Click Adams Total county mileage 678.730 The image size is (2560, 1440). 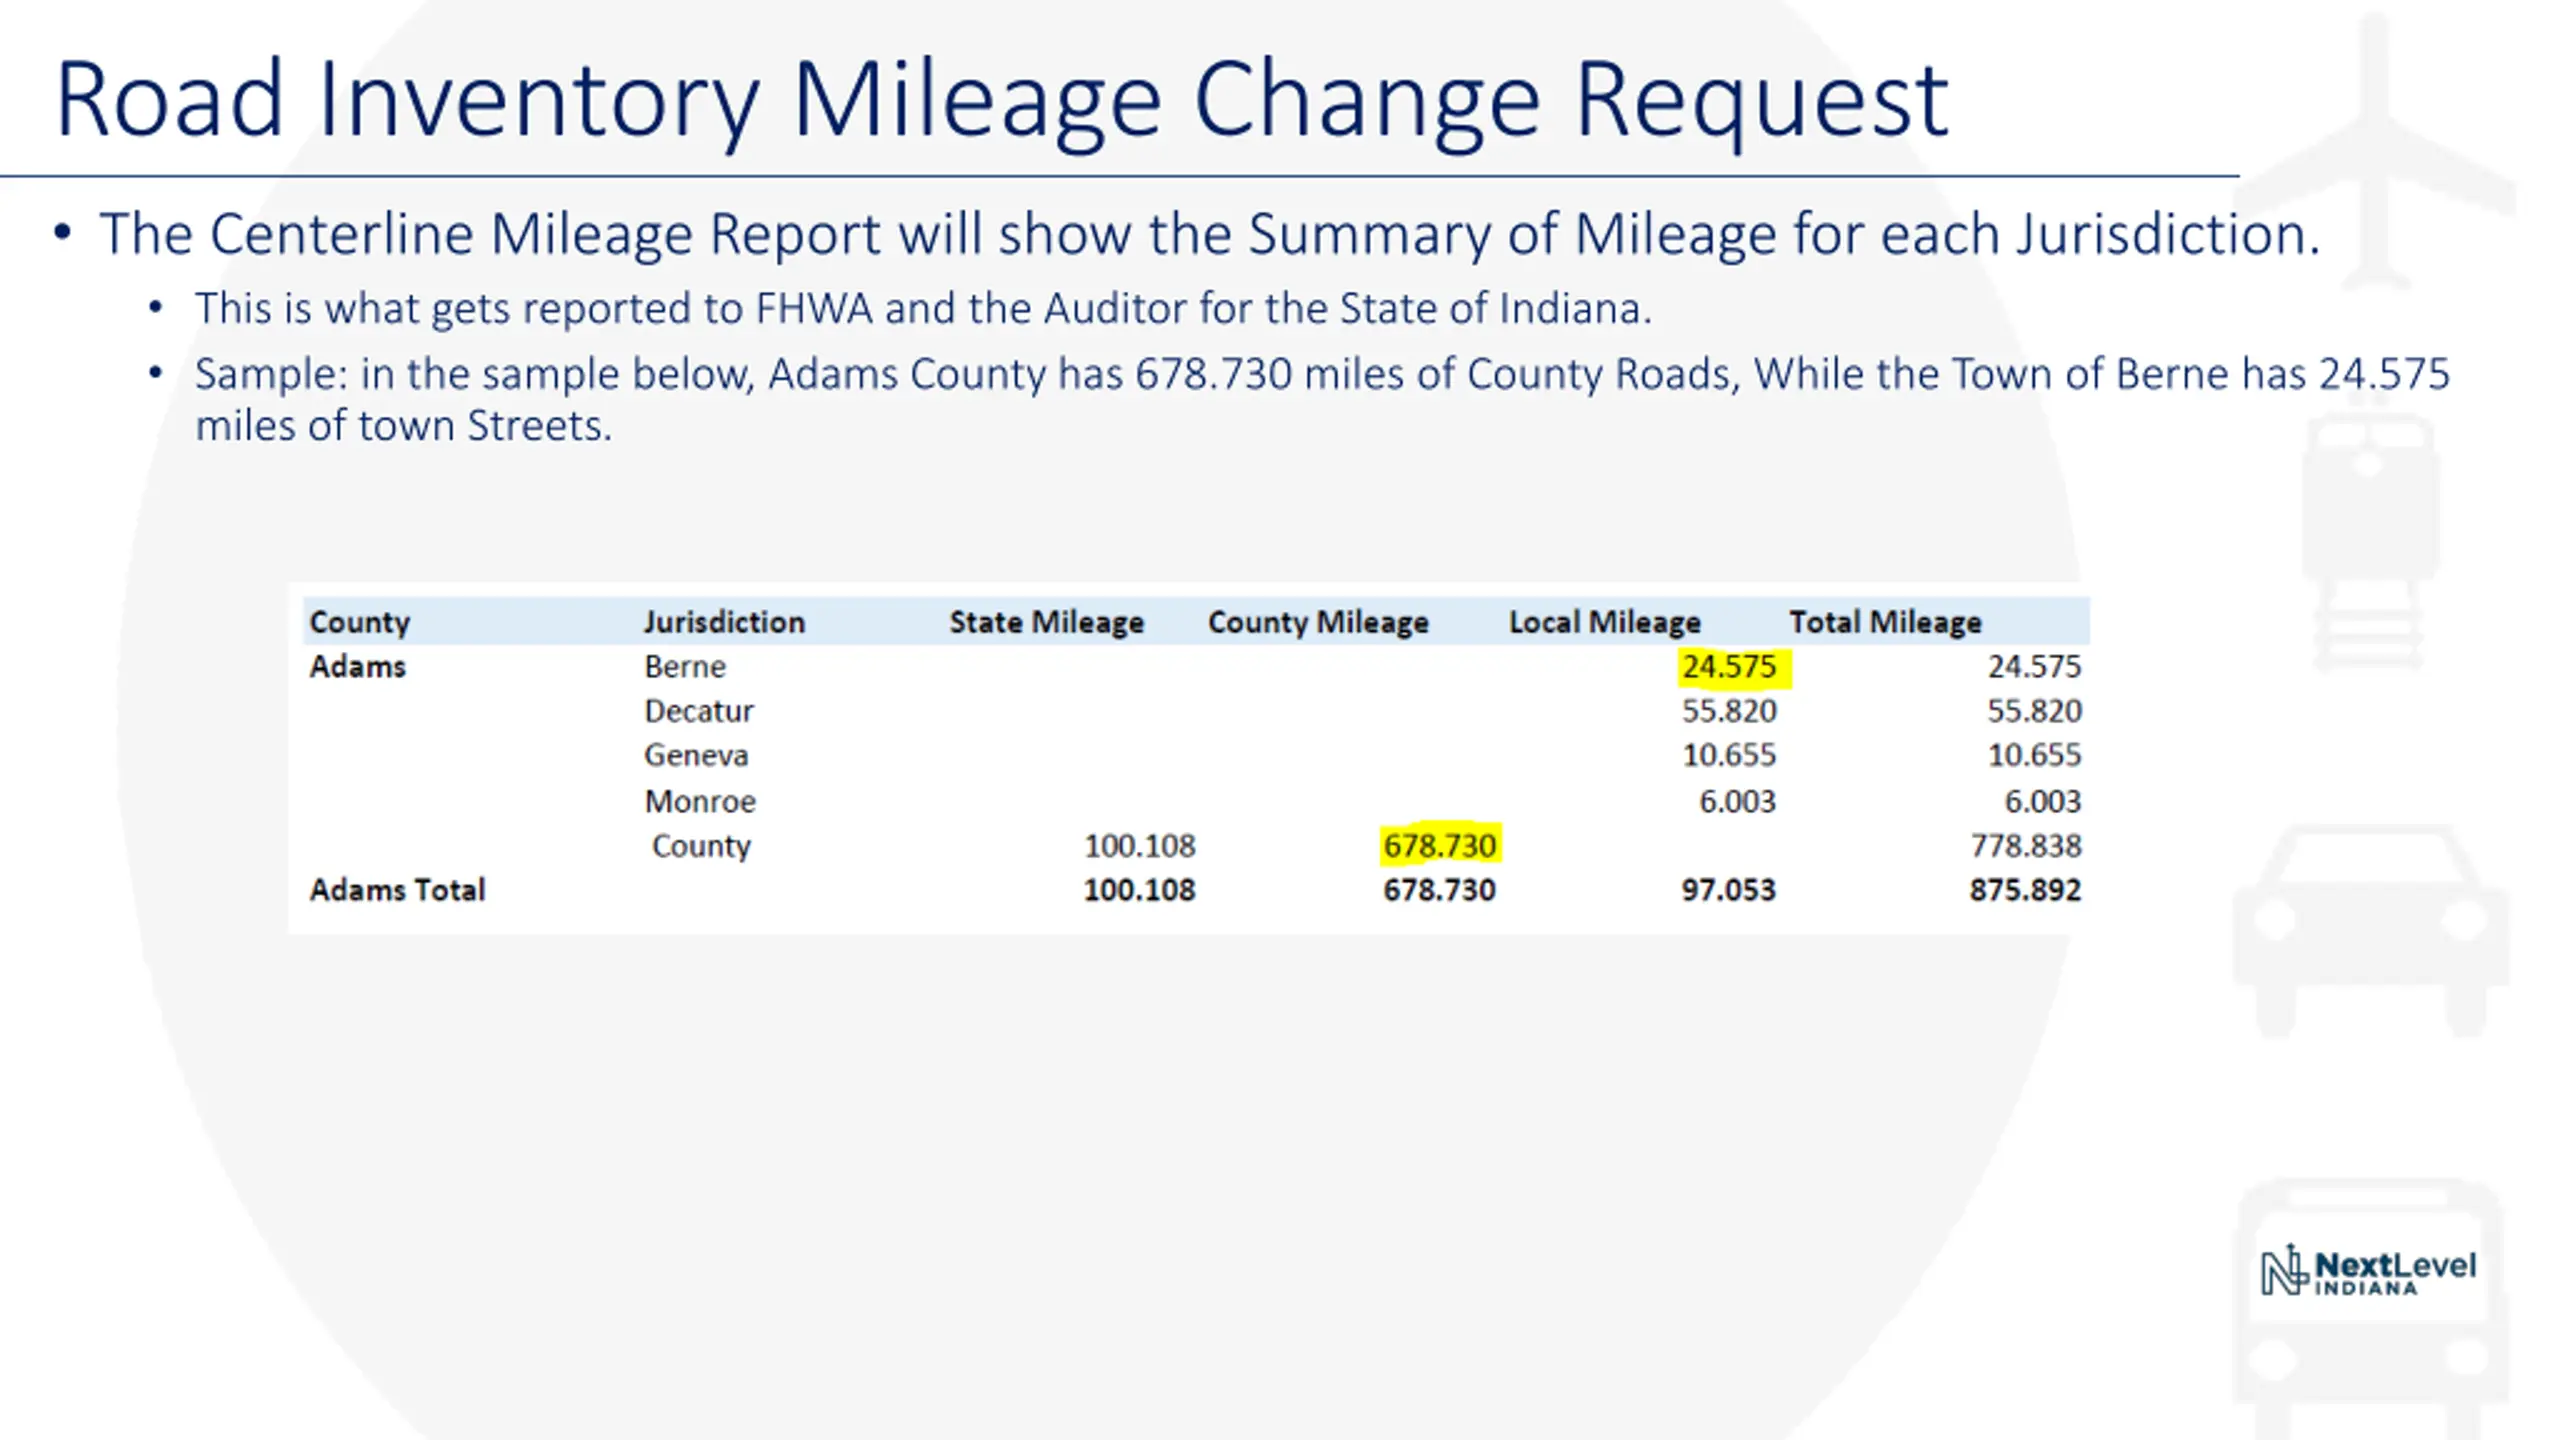click(x=1440, y=890)
